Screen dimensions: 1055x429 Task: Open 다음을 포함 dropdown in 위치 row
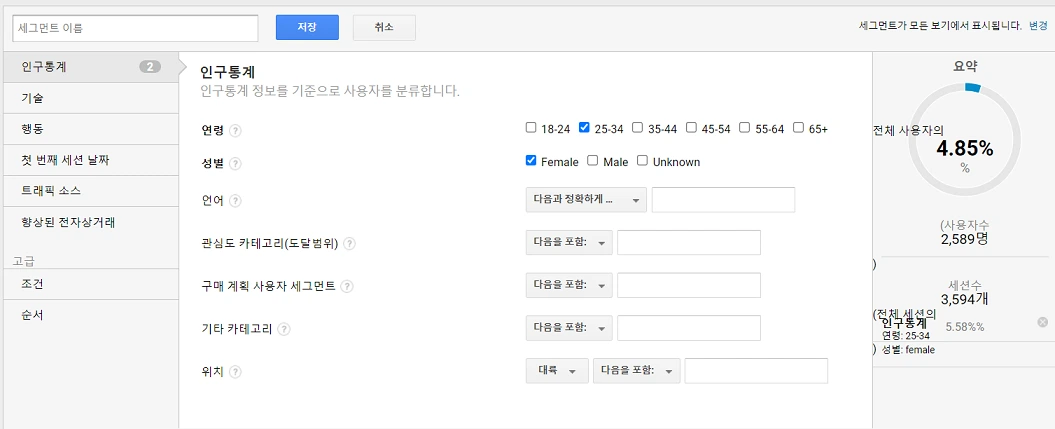pyautogui.click(x=636, y=370)
